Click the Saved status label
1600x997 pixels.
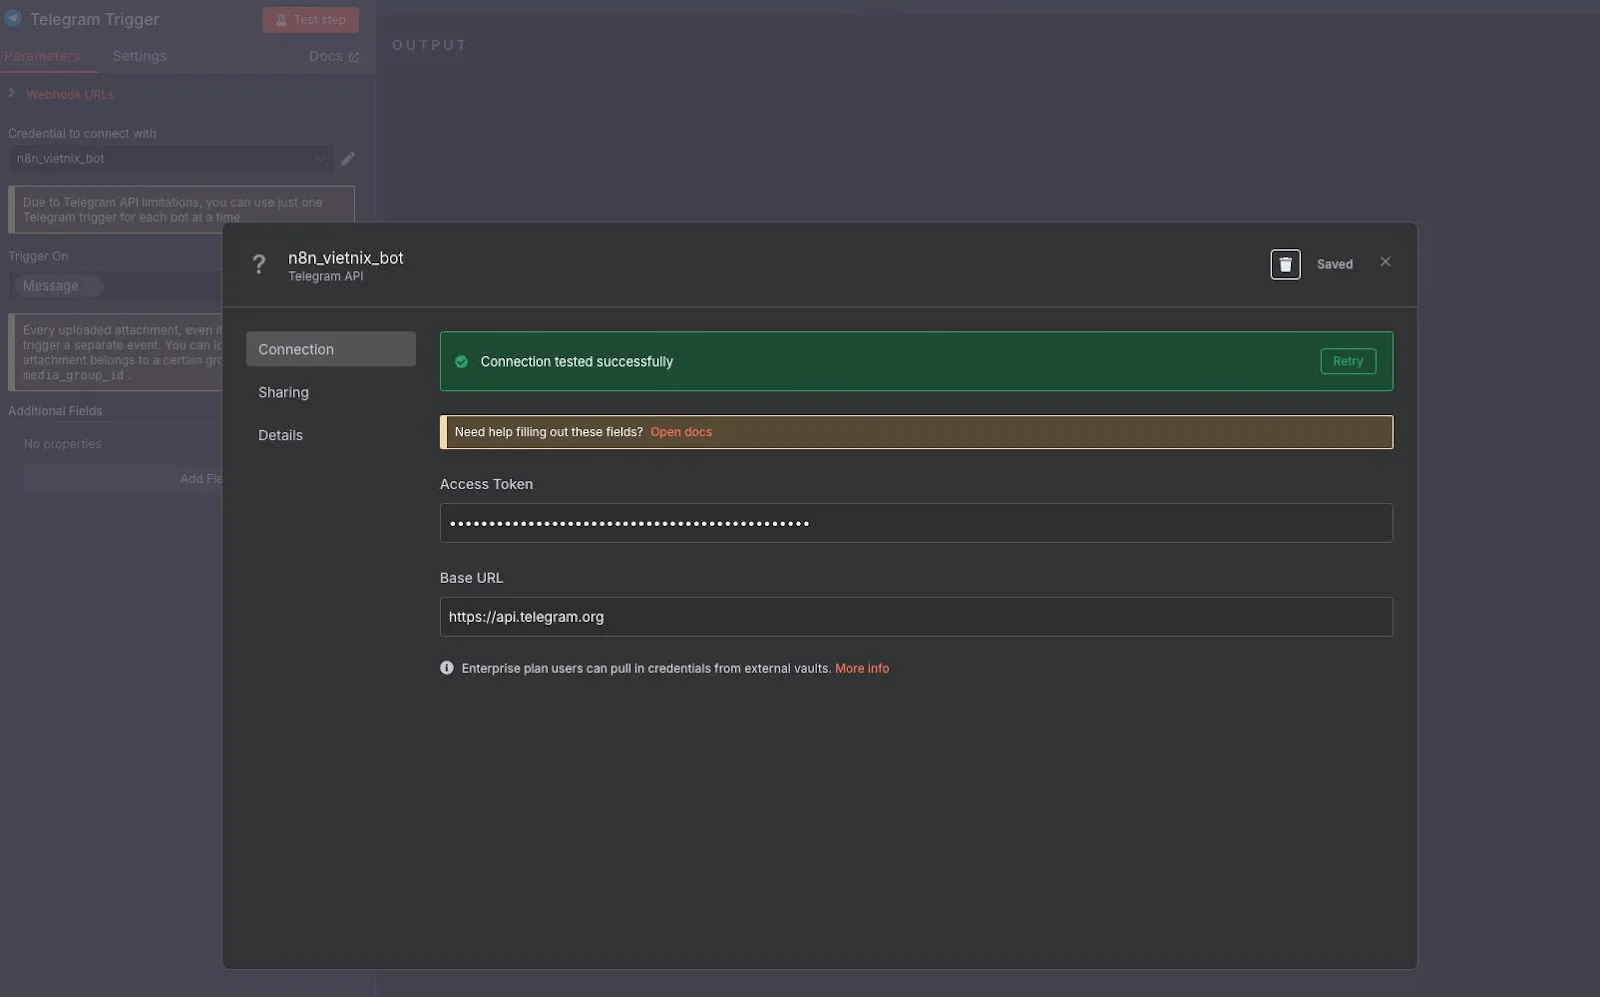tap(1334, 264)
